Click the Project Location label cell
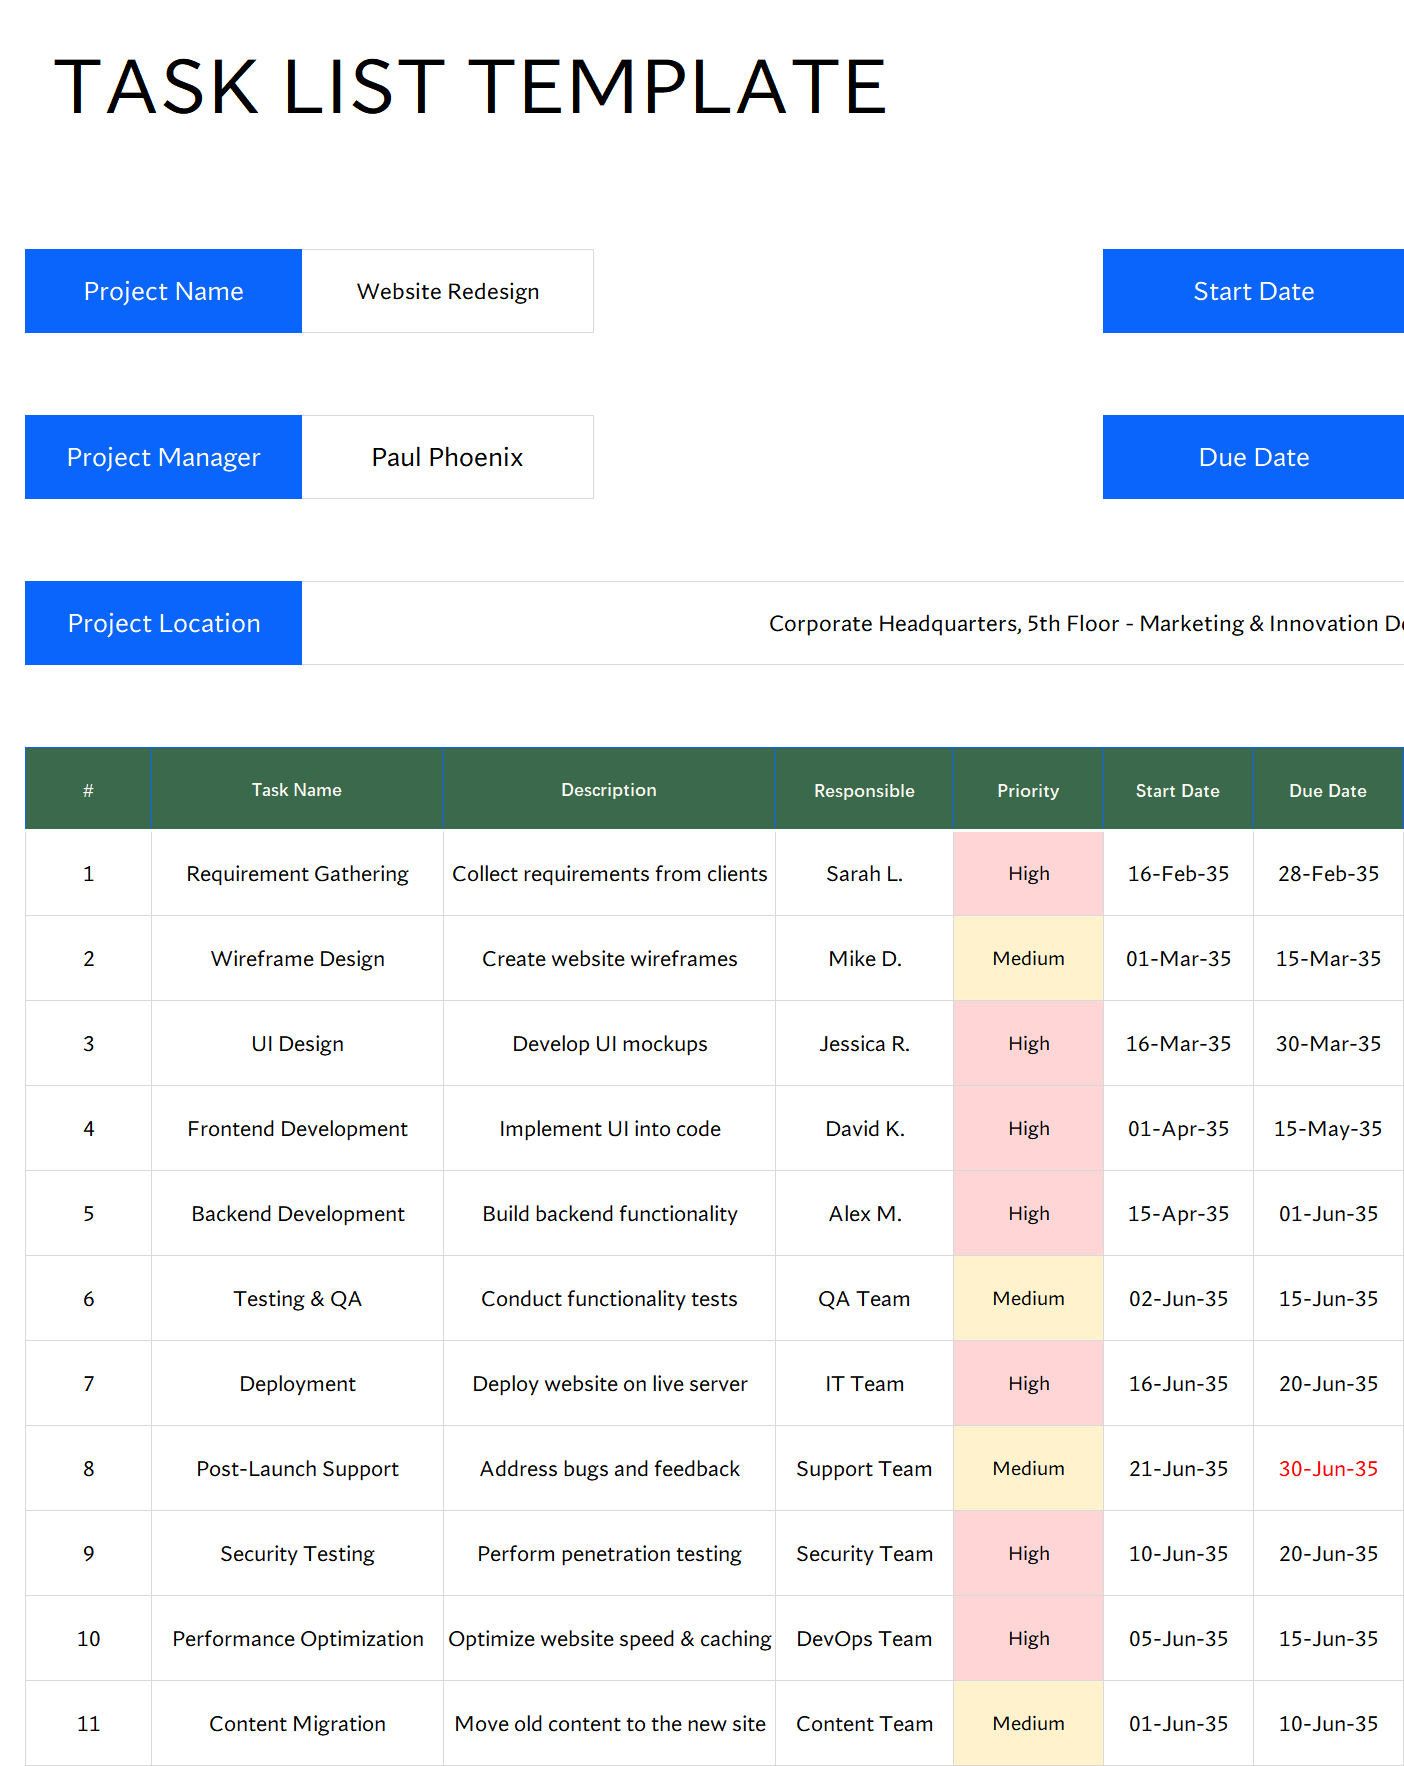The image size is (1404, 1766). [x=163, y=623]
